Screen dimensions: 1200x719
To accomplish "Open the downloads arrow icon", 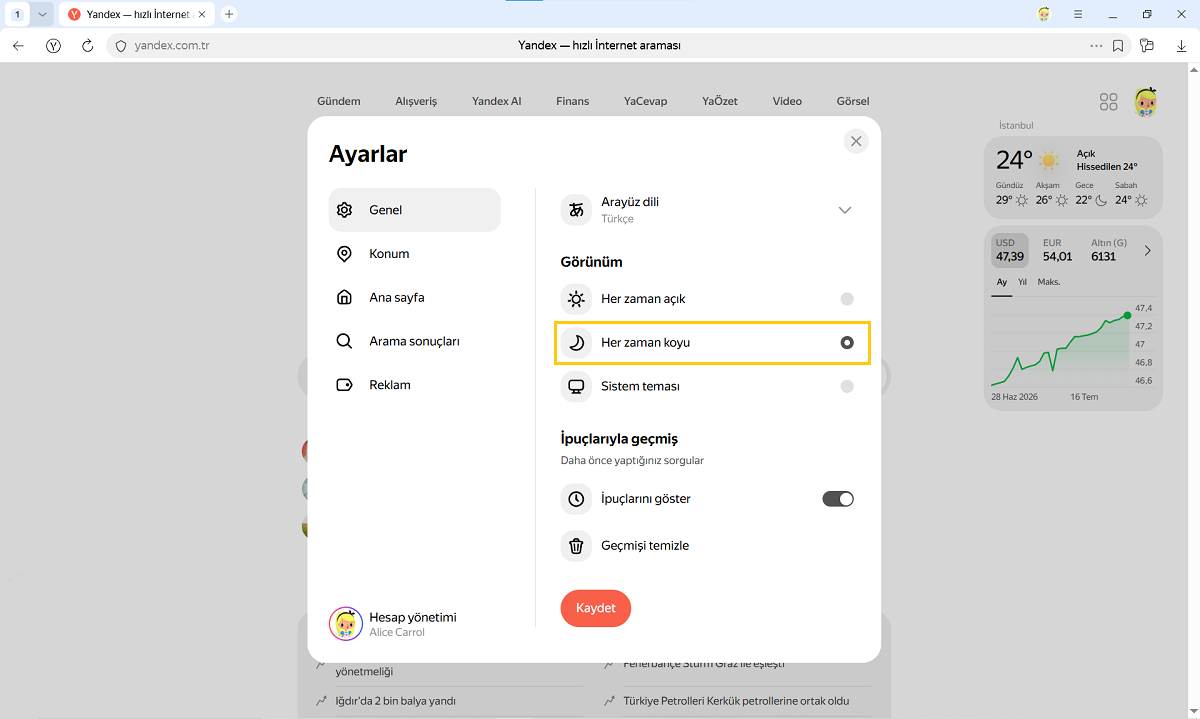I will tap(1181, 46).
